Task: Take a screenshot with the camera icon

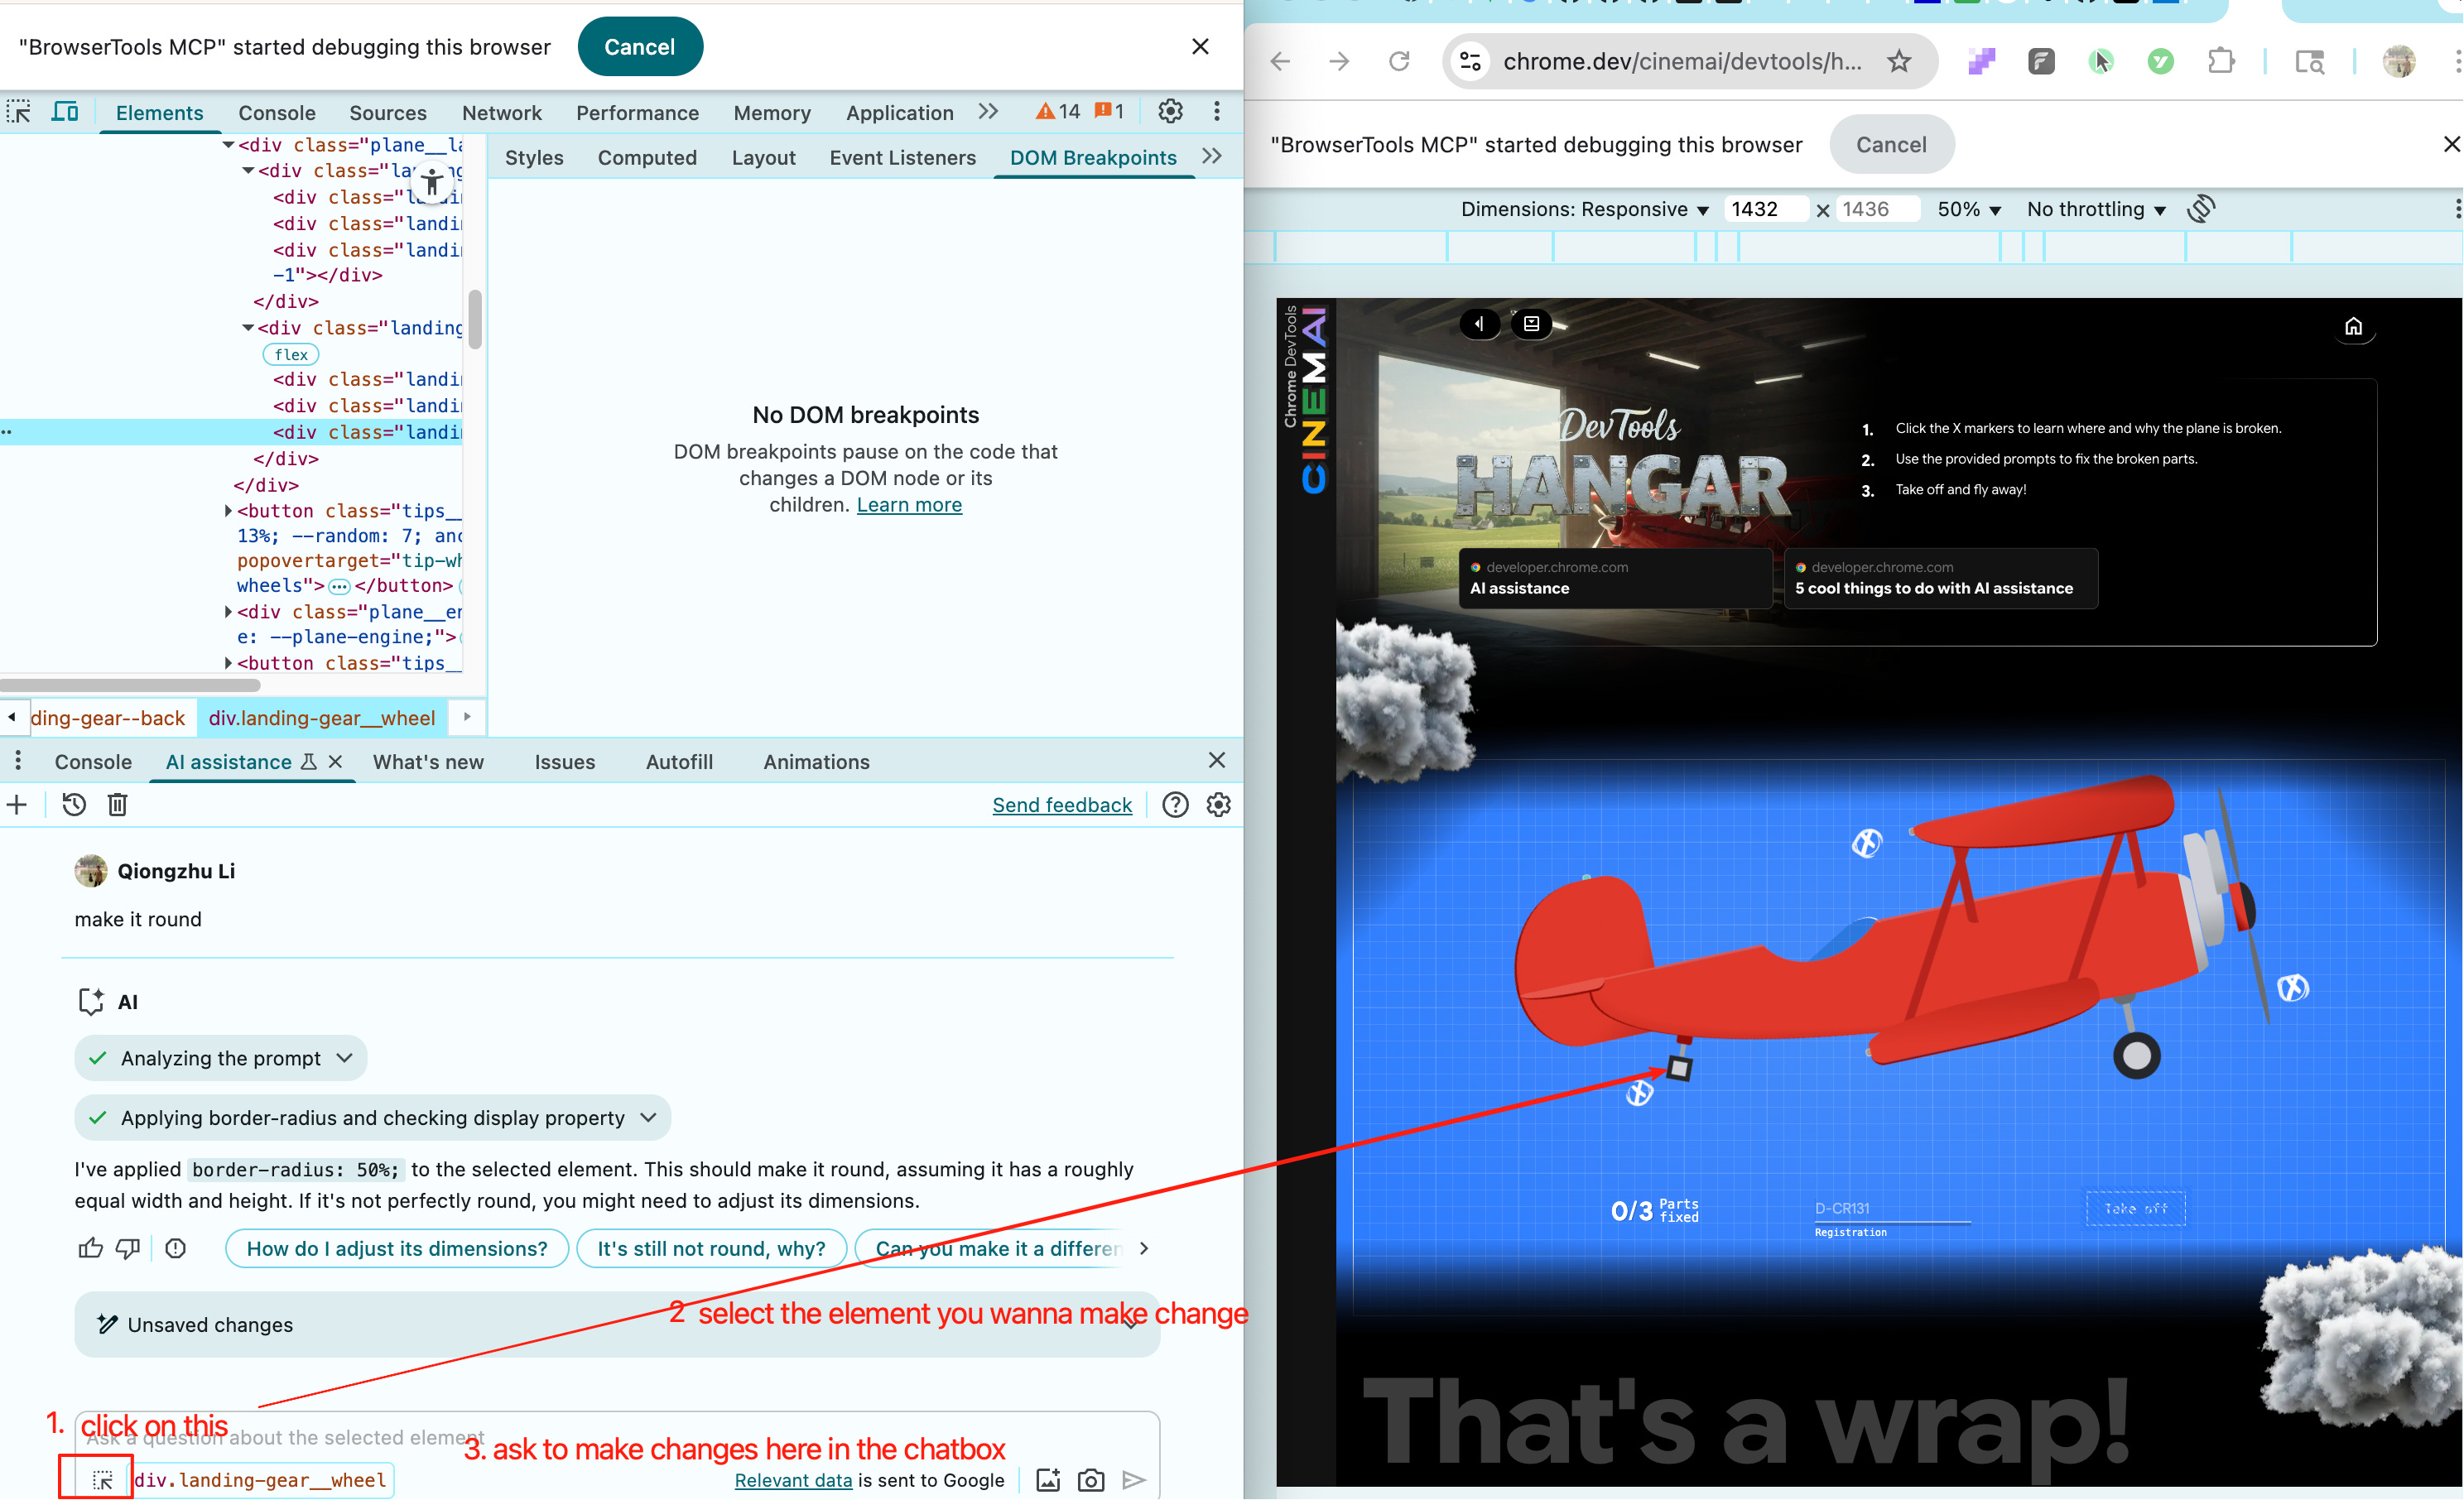Action: tap(1091, 1480)
